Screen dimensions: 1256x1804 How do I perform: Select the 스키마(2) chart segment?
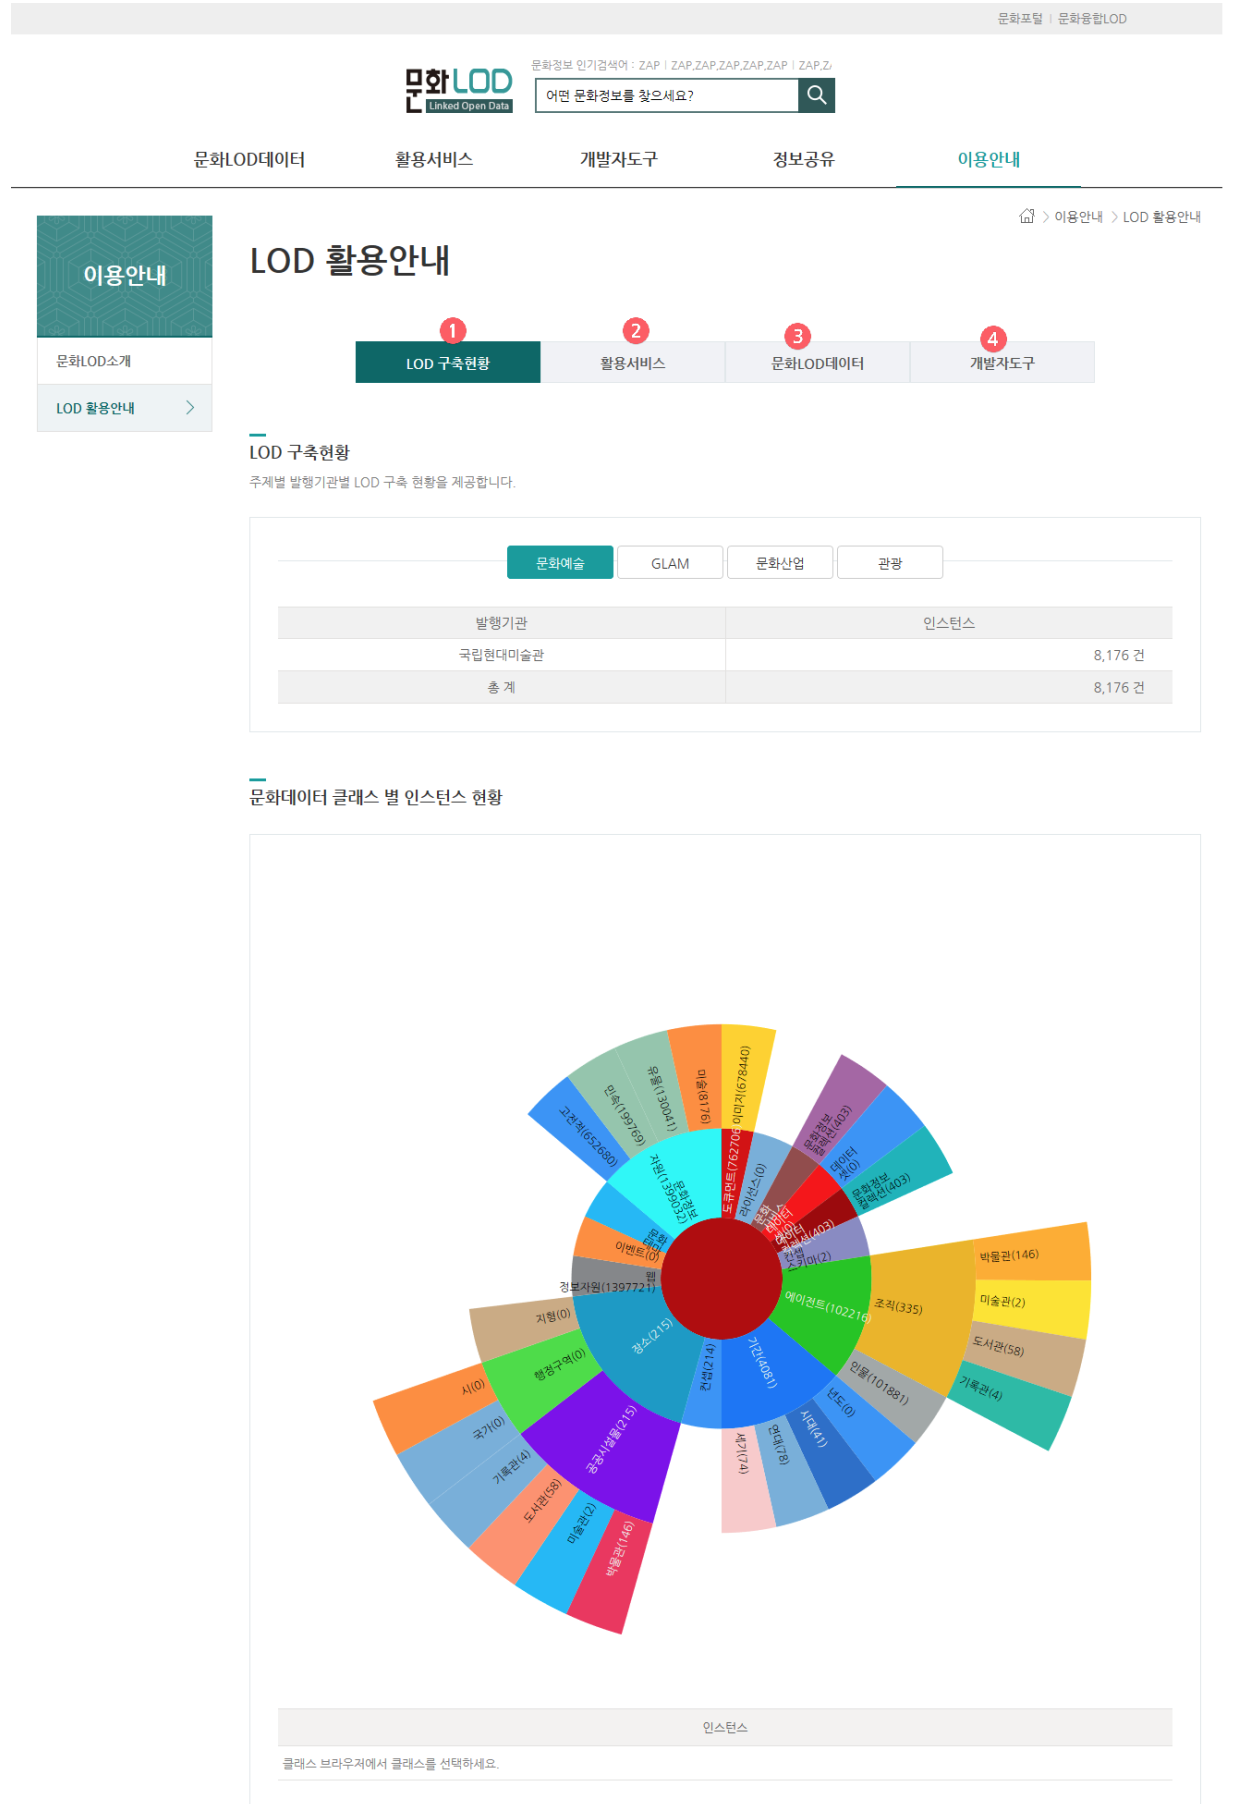pyautogui.click(x=822, y=1250)
